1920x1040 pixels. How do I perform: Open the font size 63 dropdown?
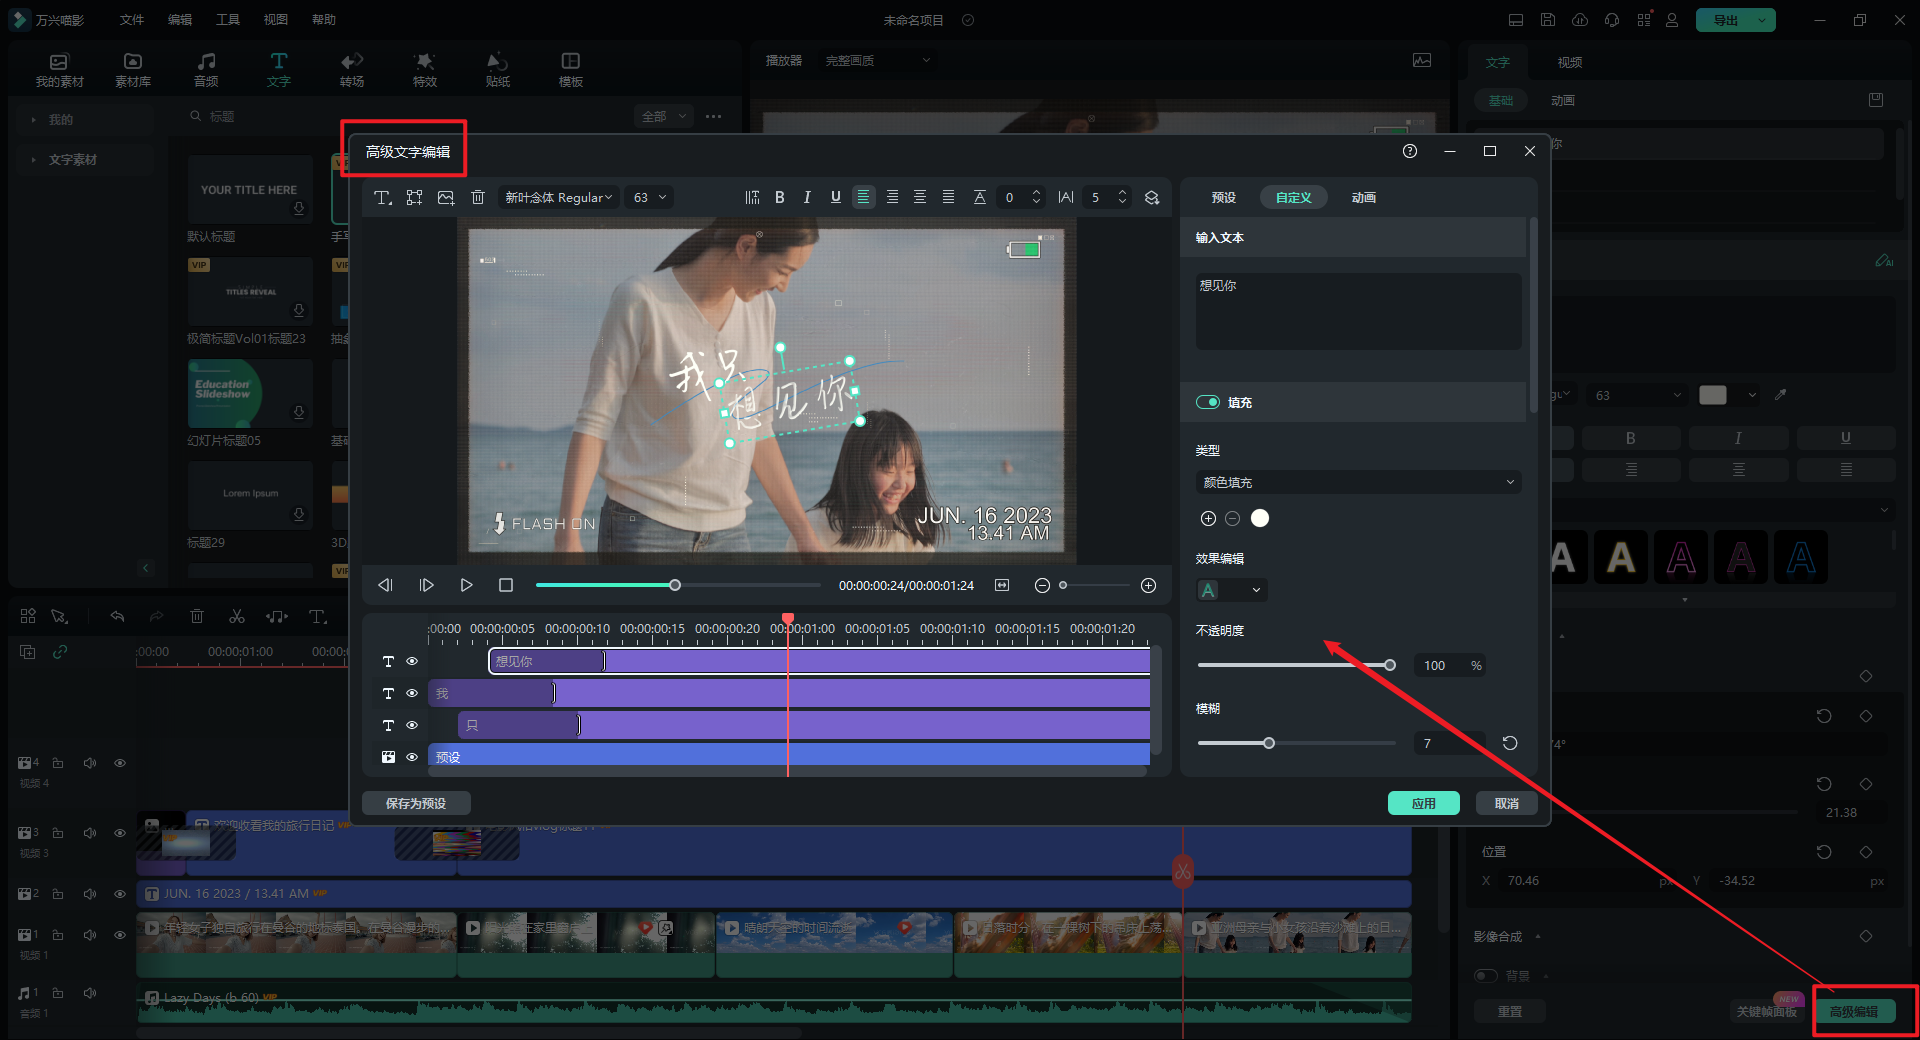650,198
